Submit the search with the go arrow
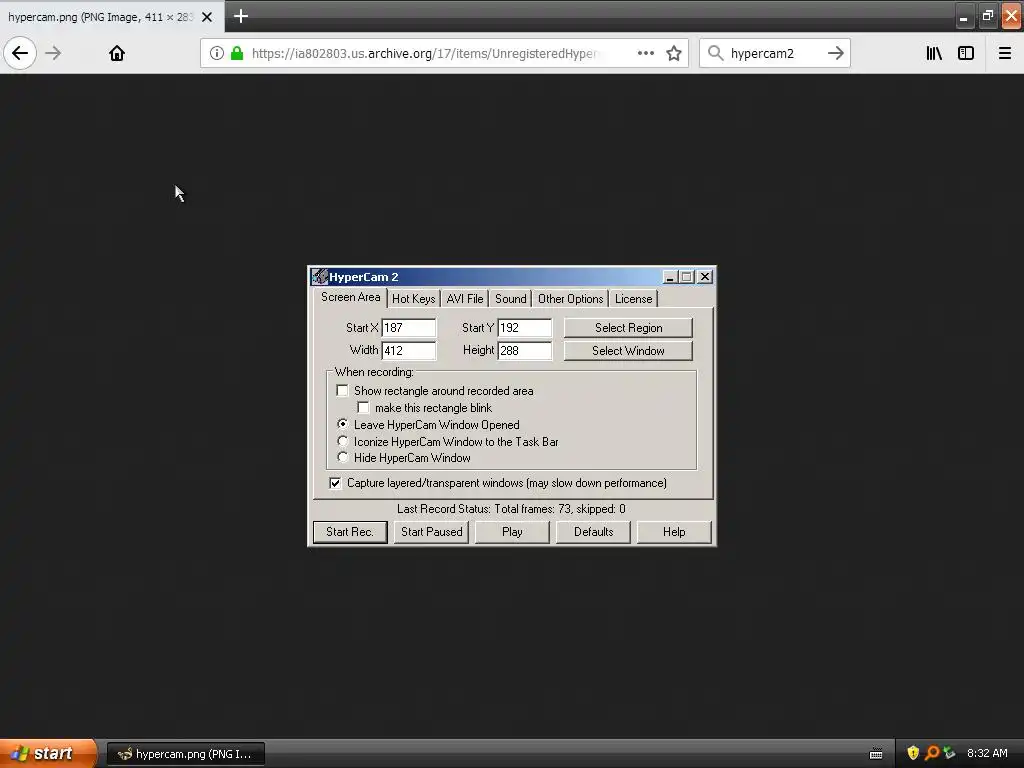 pos(836,53)
